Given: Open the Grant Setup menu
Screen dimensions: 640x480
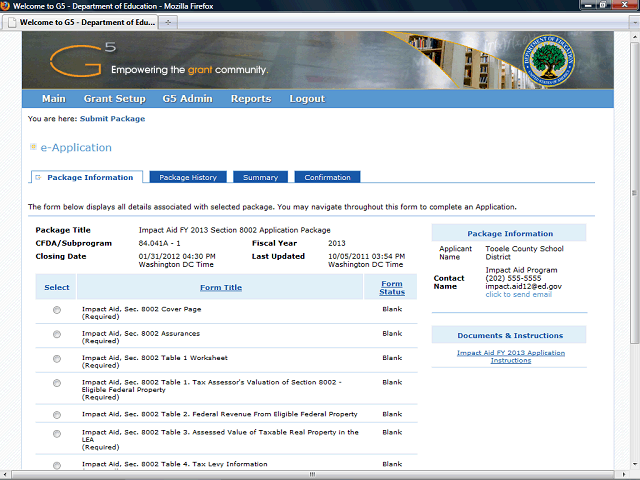Looking at the screenshot, I should (x=115, y=99).
